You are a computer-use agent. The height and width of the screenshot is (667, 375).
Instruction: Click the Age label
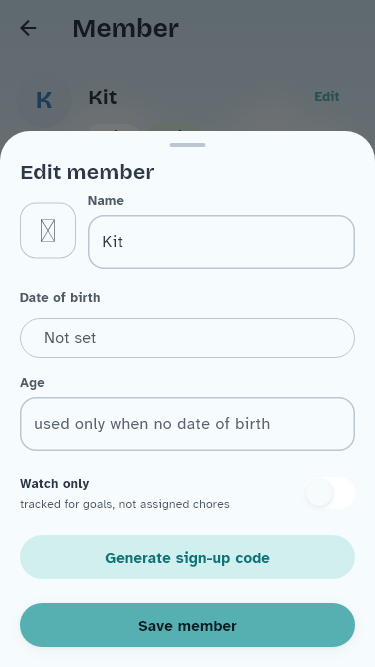(x=32, y=383)
